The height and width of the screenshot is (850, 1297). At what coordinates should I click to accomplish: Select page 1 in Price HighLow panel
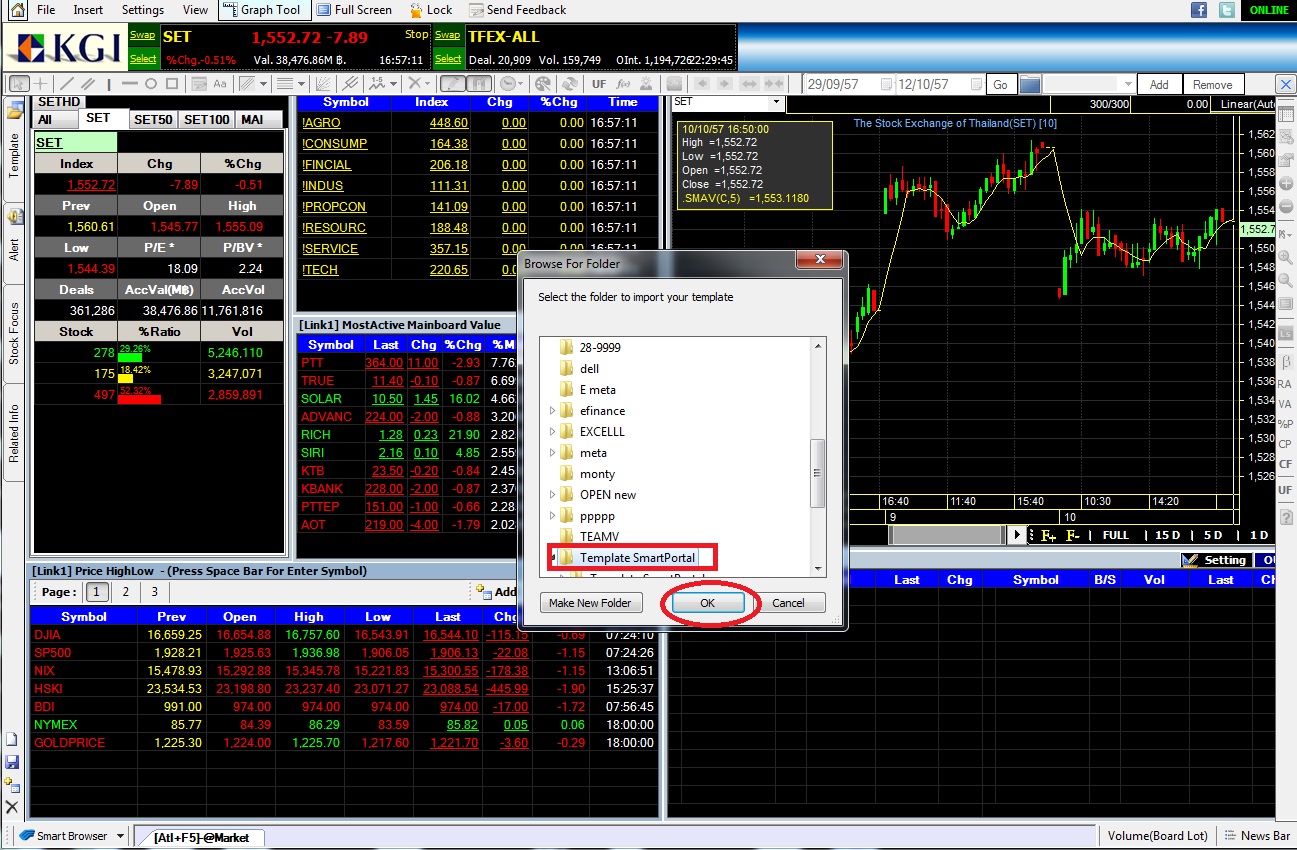click(98, 592)
